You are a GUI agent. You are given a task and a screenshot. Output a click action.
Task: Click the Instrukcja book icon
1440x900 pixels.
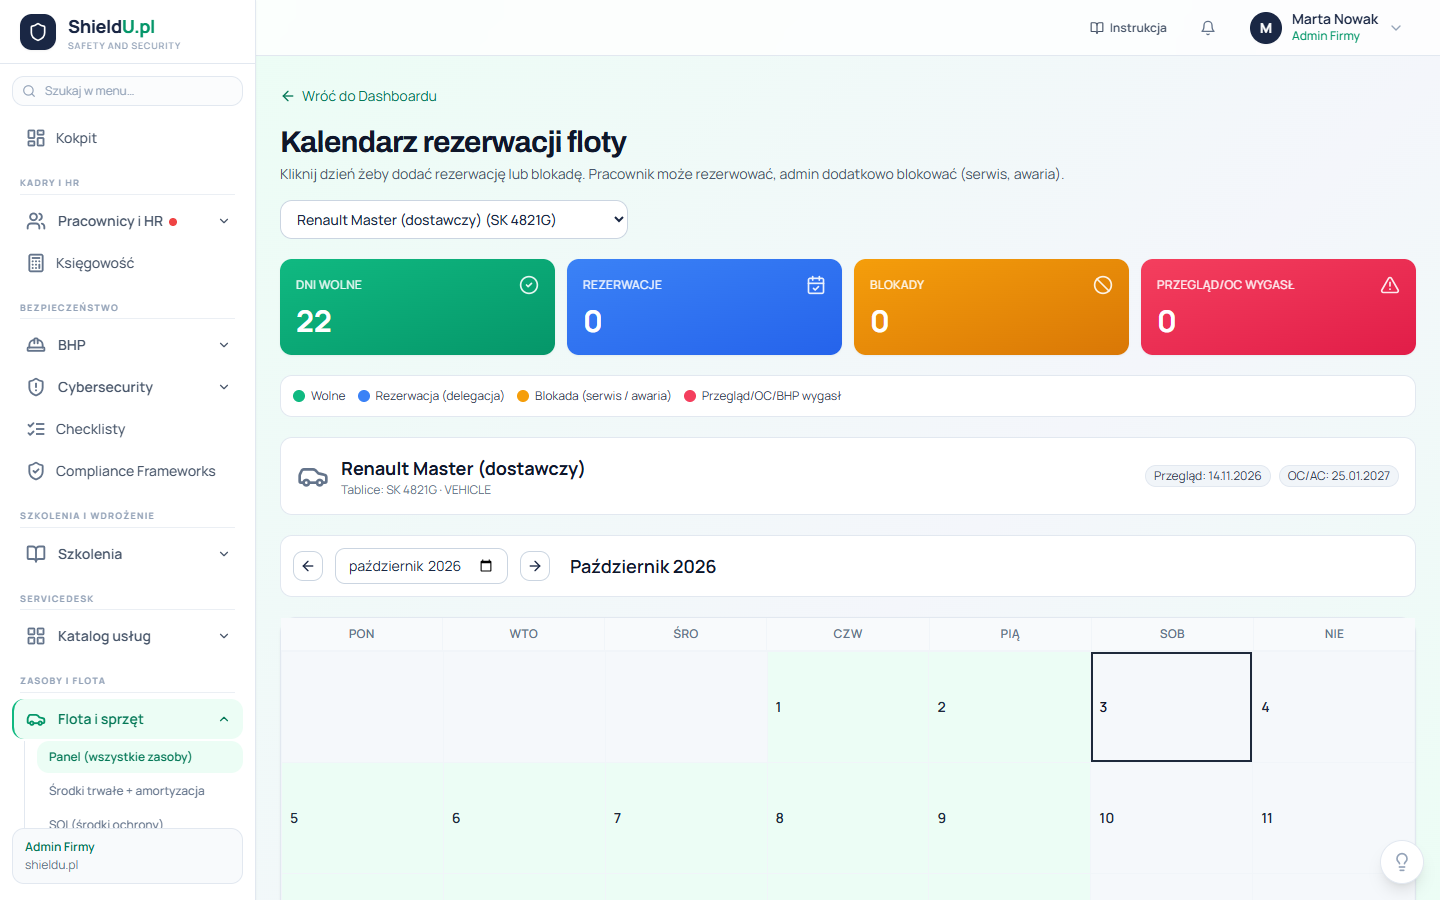pos(1097,28)
